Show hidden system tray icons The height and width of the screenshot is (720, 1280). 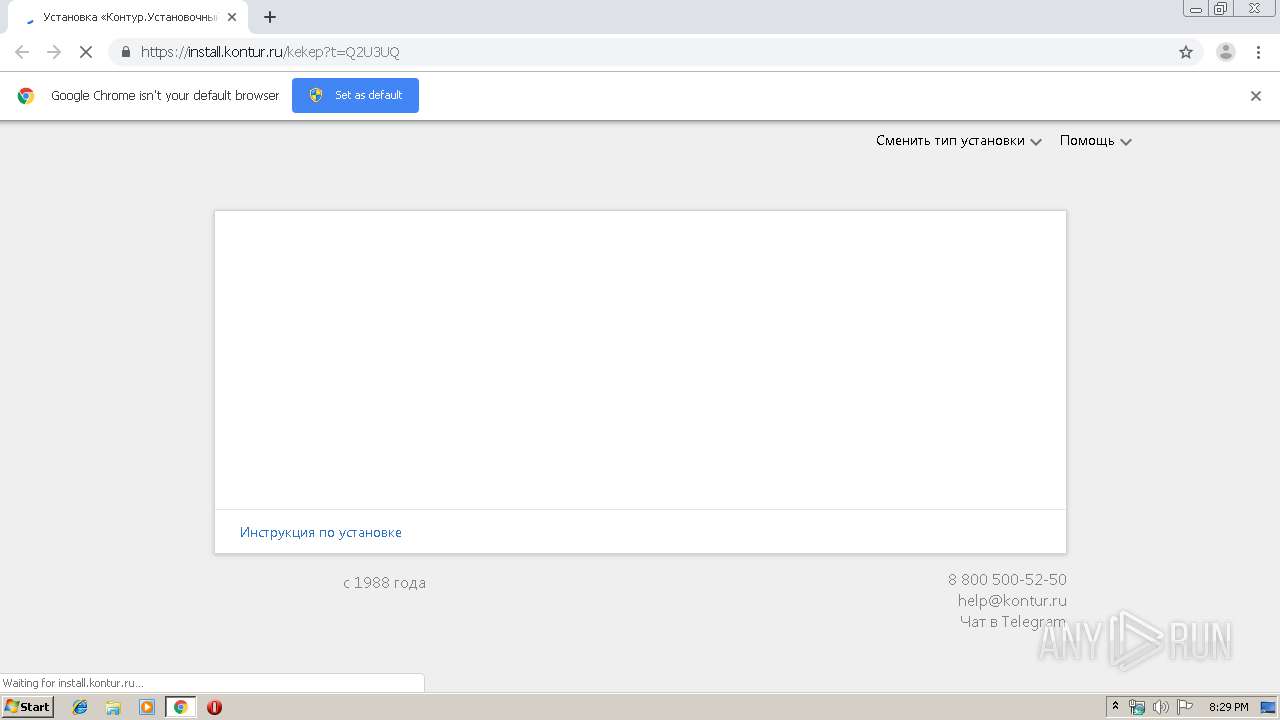click(x=1116, y=707)
